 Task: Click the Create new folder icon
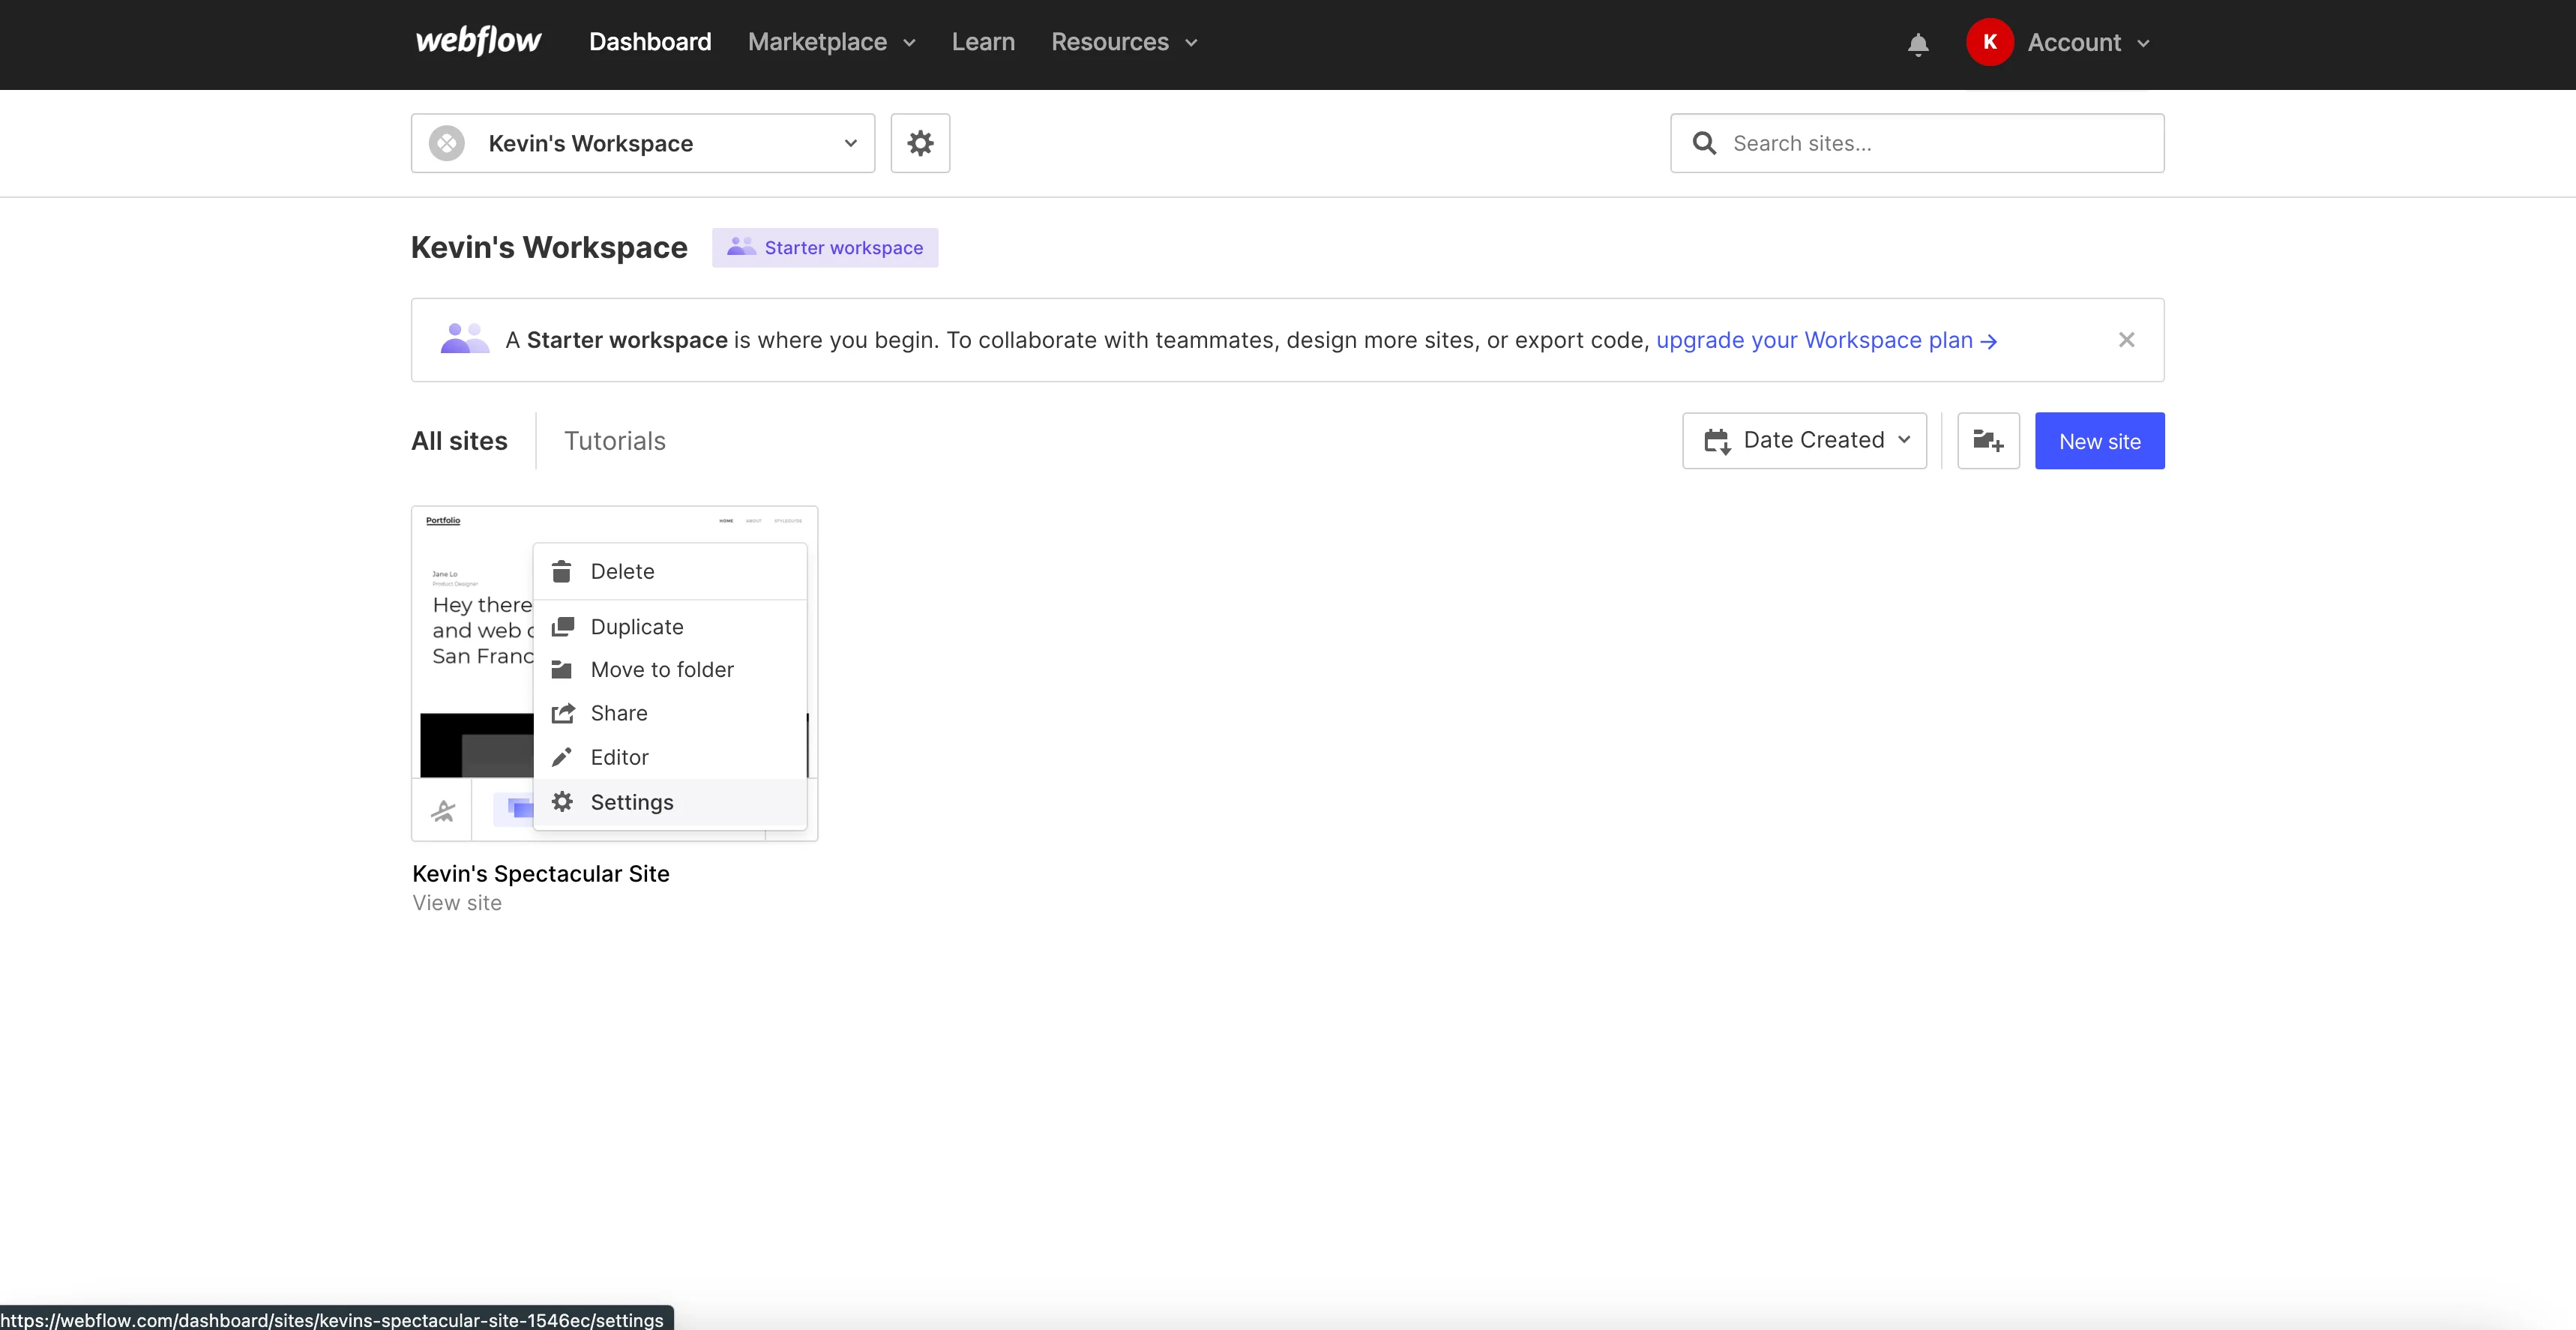(x=1988, y=440)
